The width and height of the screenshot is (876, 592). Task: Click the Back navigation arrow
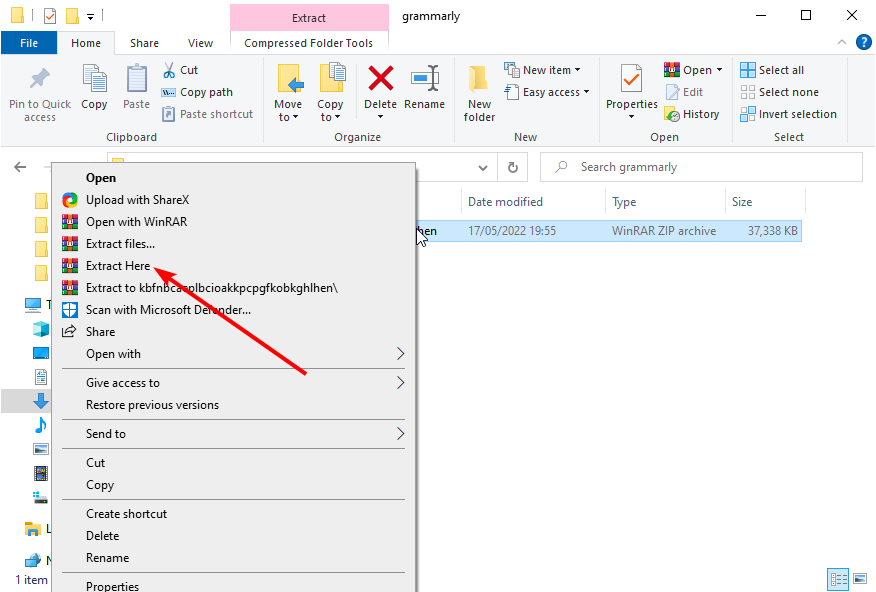[20, 167]
